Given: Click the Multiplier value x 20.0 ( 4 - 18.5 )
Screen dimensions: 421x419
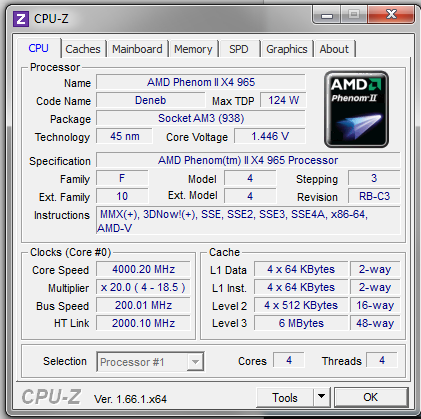Looking at the screenshot, I should coord(143,287).
